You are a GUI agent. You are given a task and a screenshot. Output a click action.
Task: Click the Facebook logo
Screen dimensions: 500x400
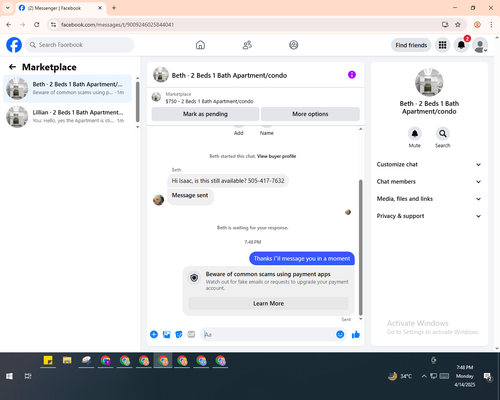tap(14, 45)
